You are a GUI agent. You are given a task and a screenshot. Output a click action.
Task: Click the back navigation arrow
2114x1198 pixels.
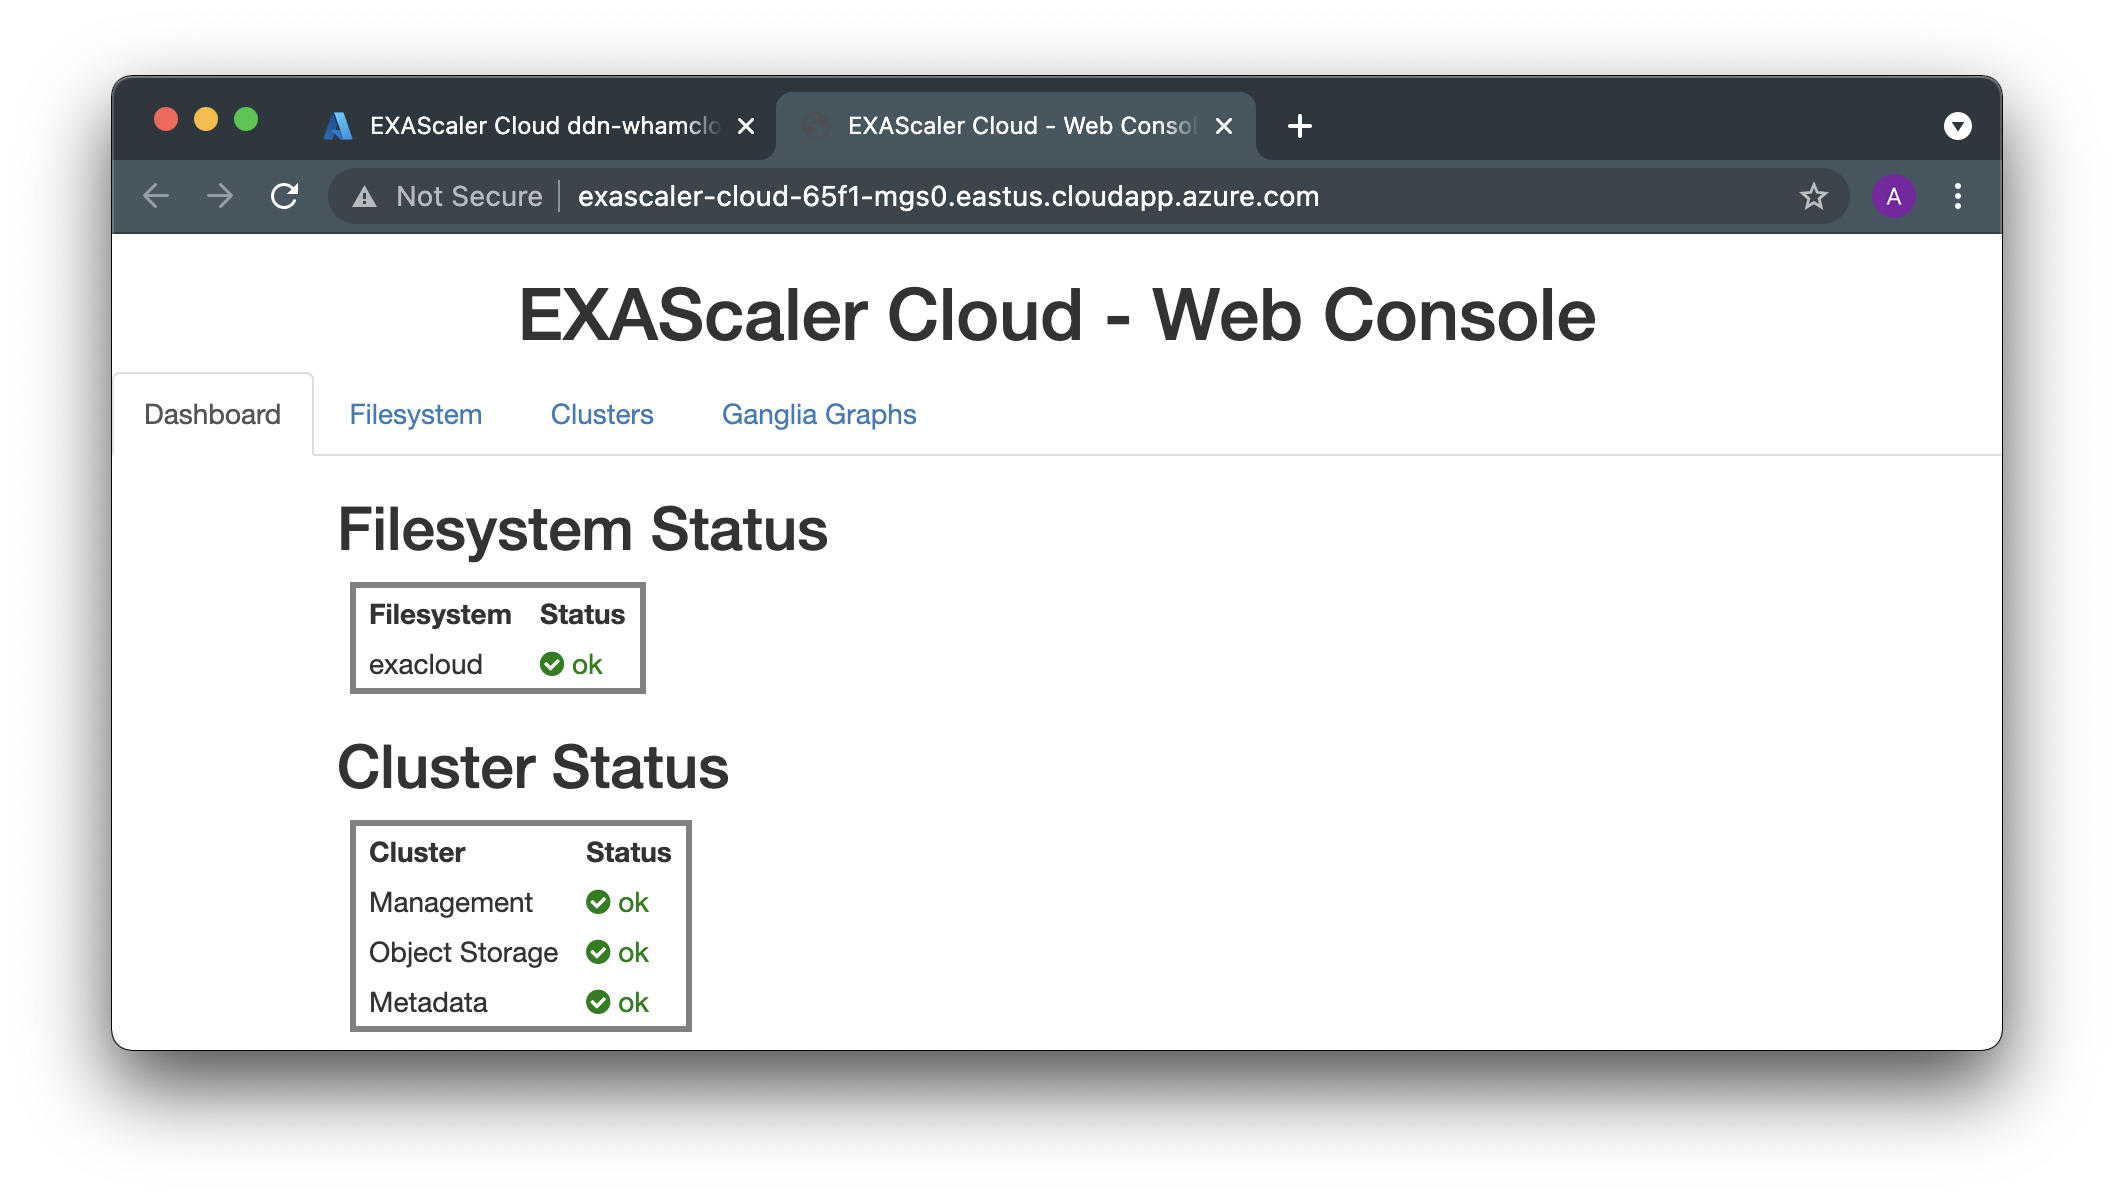156,196
